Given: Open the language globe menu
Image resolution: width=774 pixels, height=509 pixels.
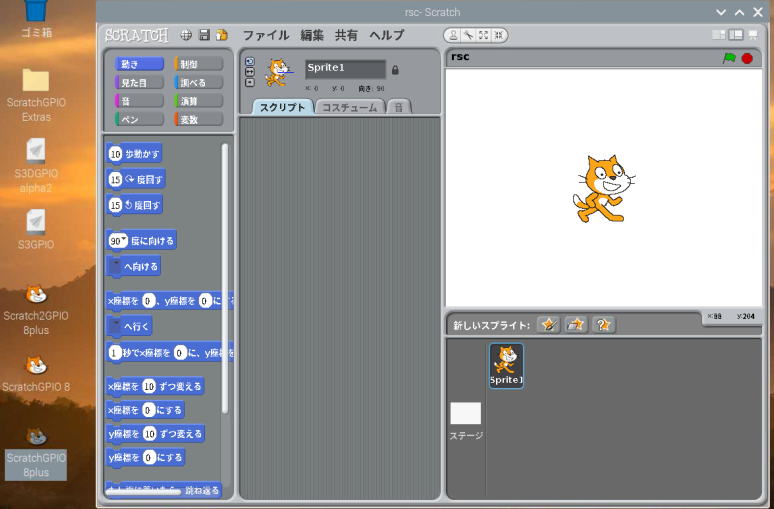Looking at the screenshot, I should coord(186,35).
